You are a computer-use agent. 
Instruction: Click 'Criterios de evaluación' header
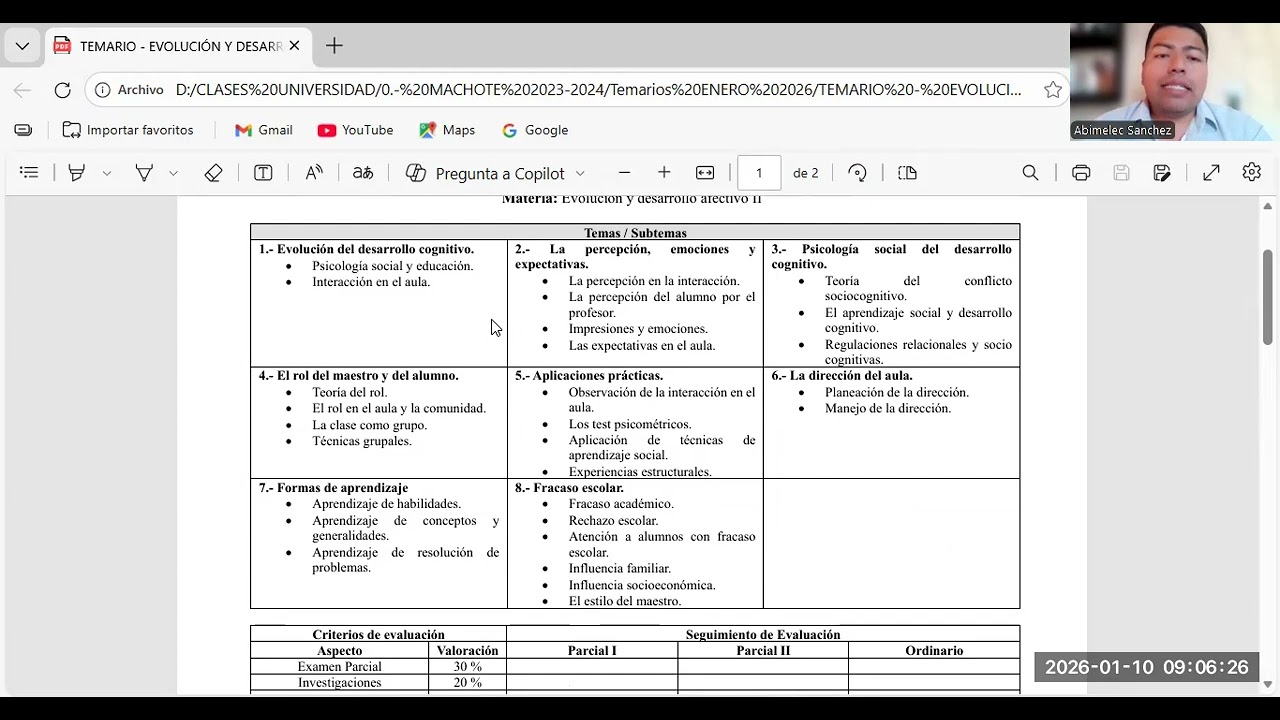pos(378,635)
